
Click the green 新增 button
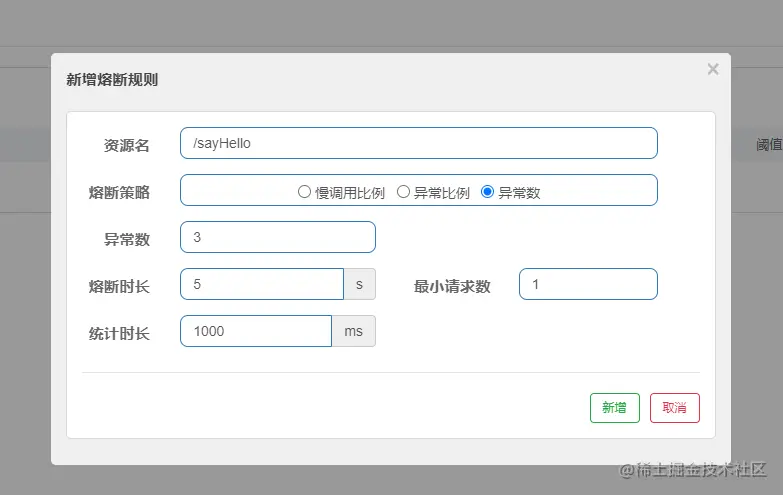tap(615, 408)
